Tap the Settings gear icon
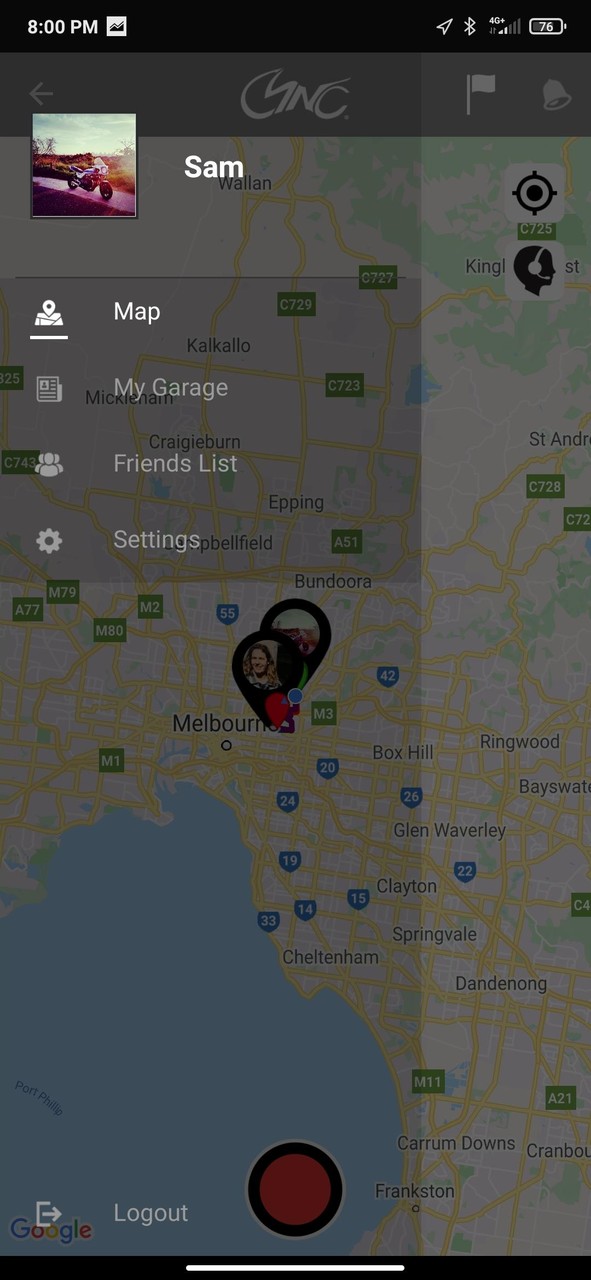 point(49,541)
